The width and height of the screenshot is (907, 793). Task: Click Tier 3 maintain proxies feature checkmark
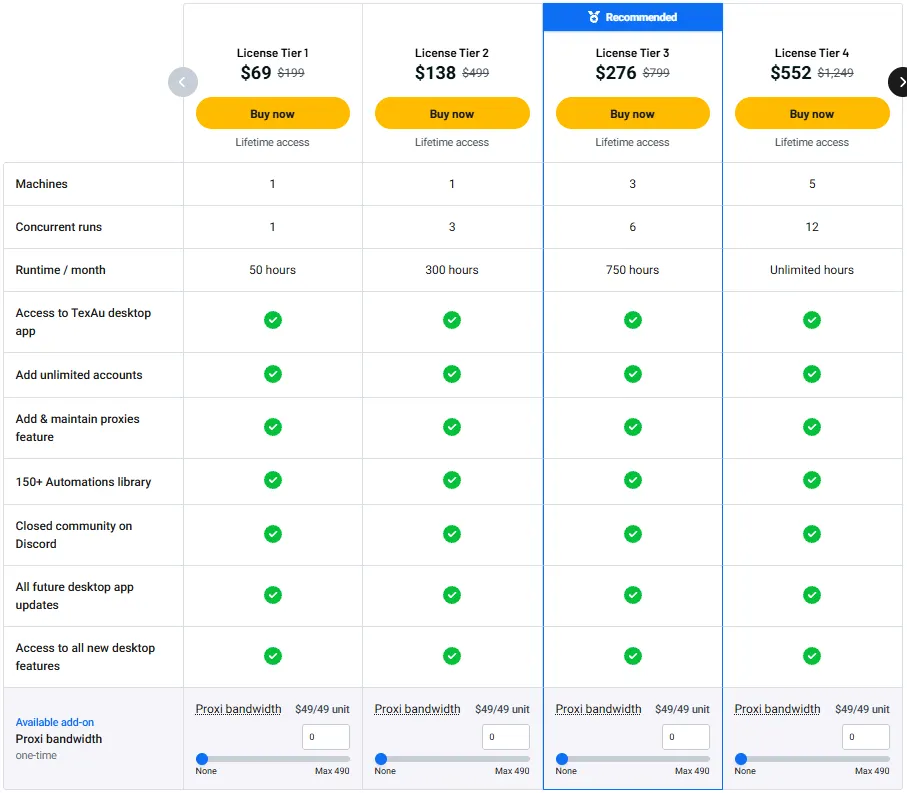632,427
